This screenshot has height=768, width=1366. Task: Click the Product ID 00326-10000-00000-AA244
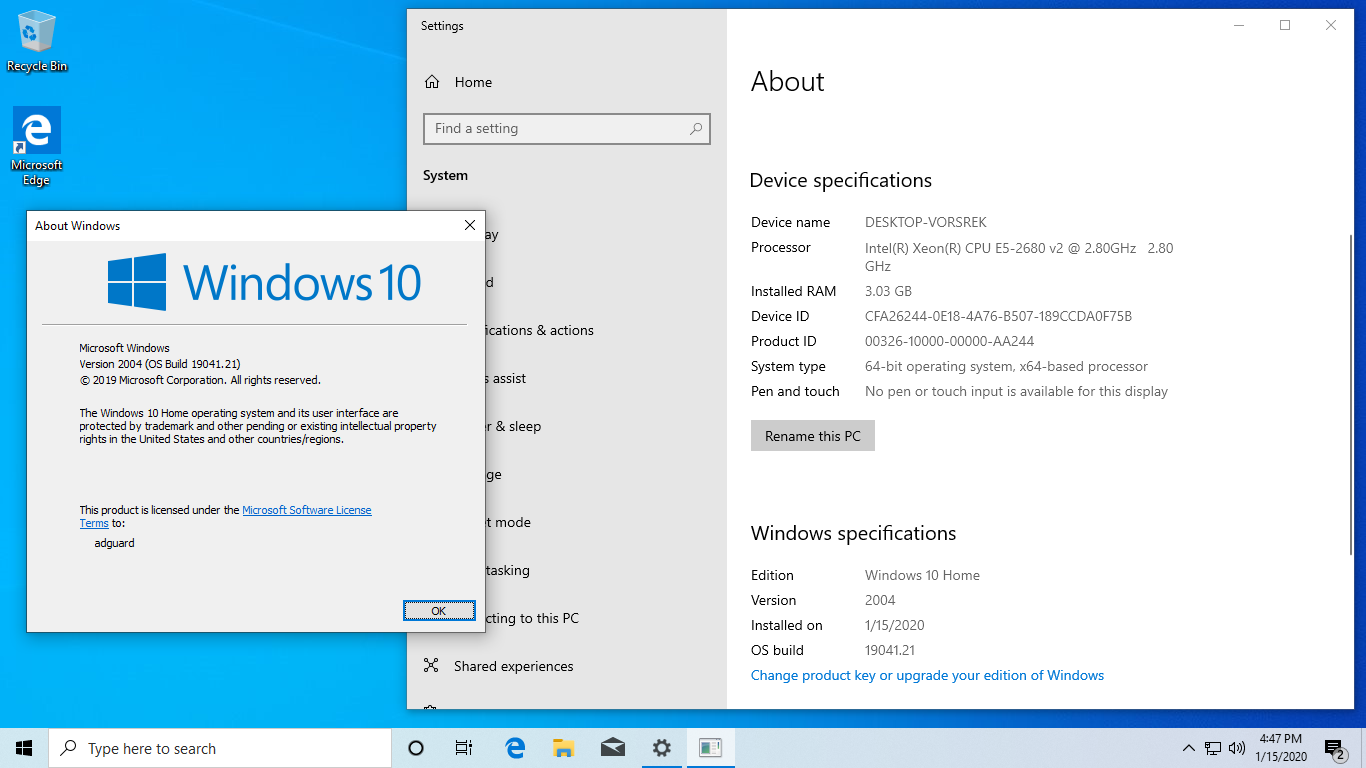[x=949, y=341]
